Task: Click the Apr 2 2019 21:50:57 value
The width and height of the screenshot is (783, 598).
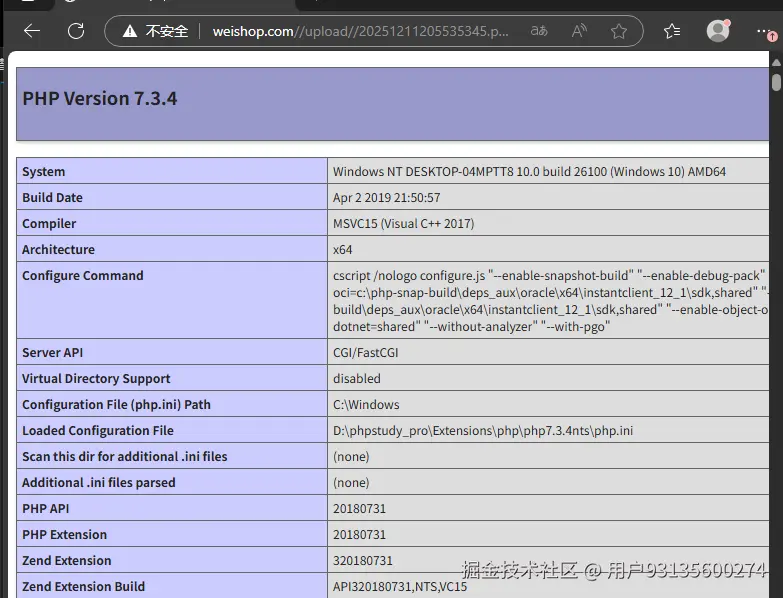Action: coord(387,198)
